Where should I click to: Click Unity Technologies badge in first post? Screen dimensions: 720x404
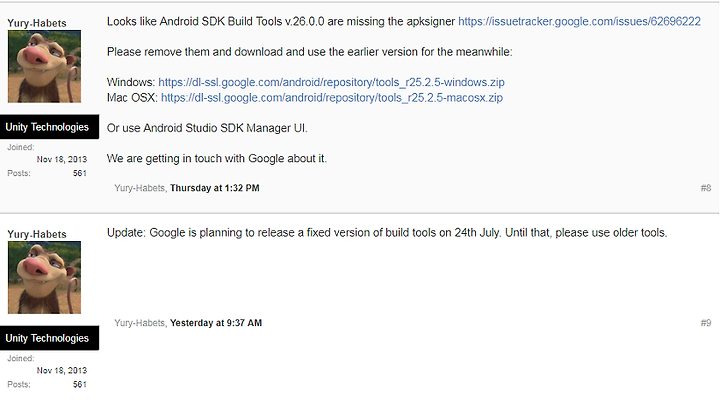[49, 127]
